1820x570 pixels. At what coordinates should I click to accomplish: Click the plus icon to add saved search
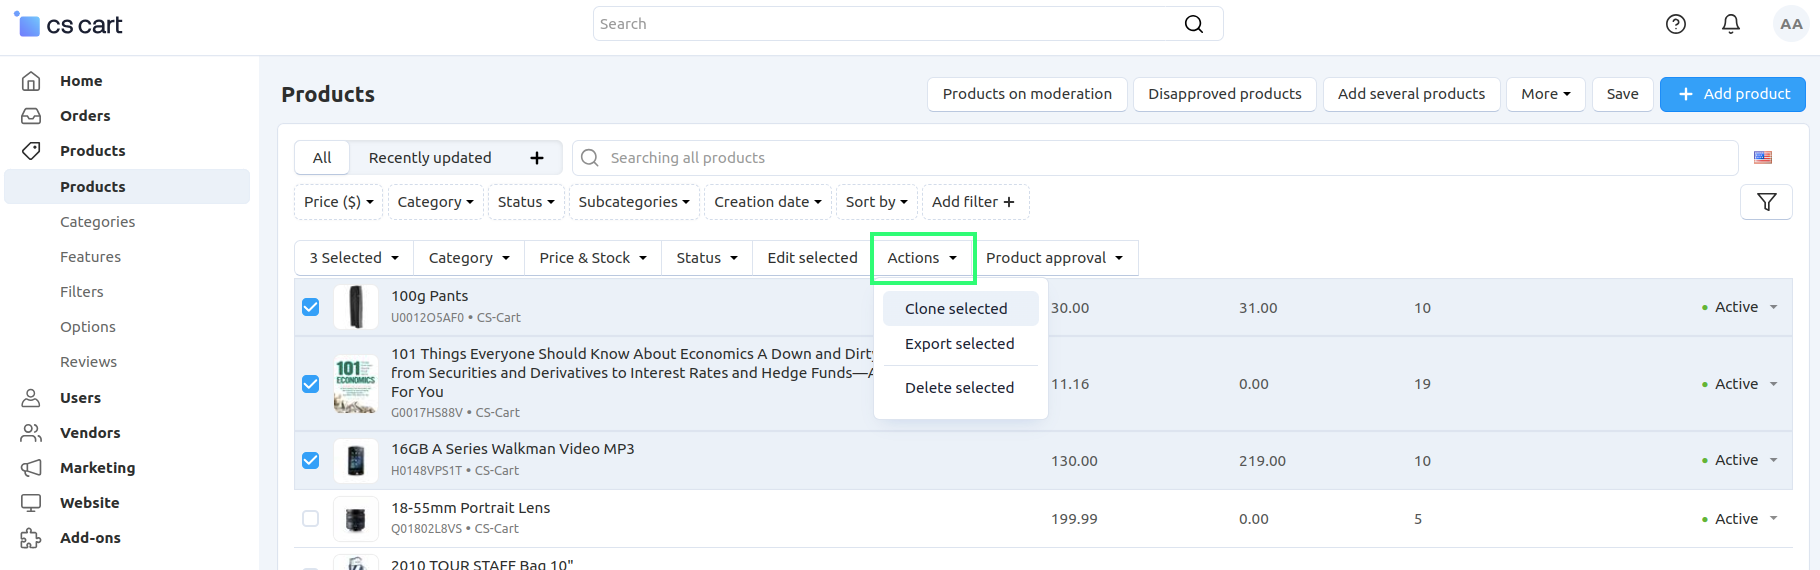point(537,158)
